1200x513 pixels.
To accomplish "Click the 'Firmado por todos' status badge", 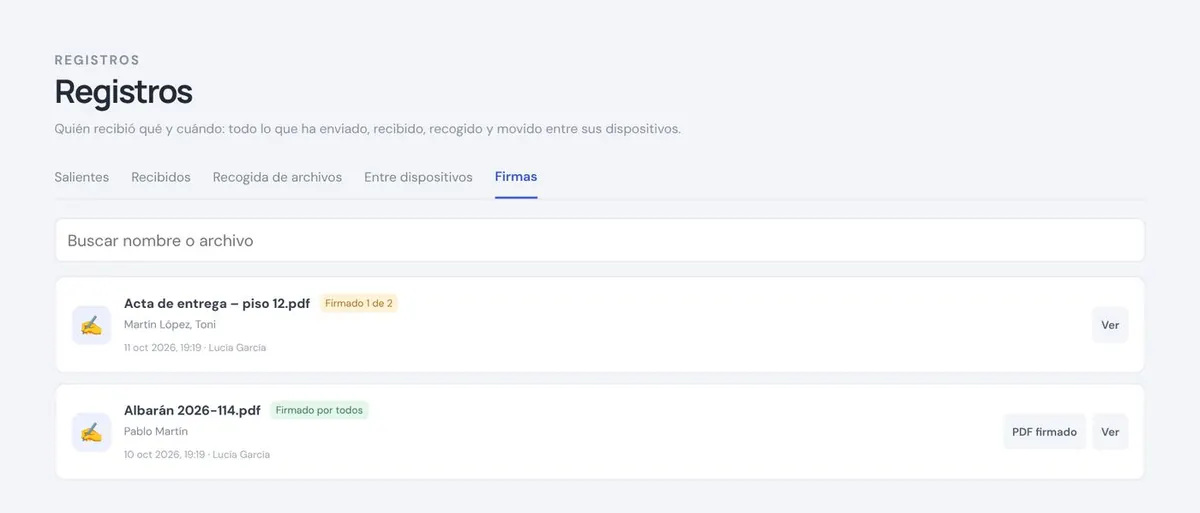I will pos(319,410).
